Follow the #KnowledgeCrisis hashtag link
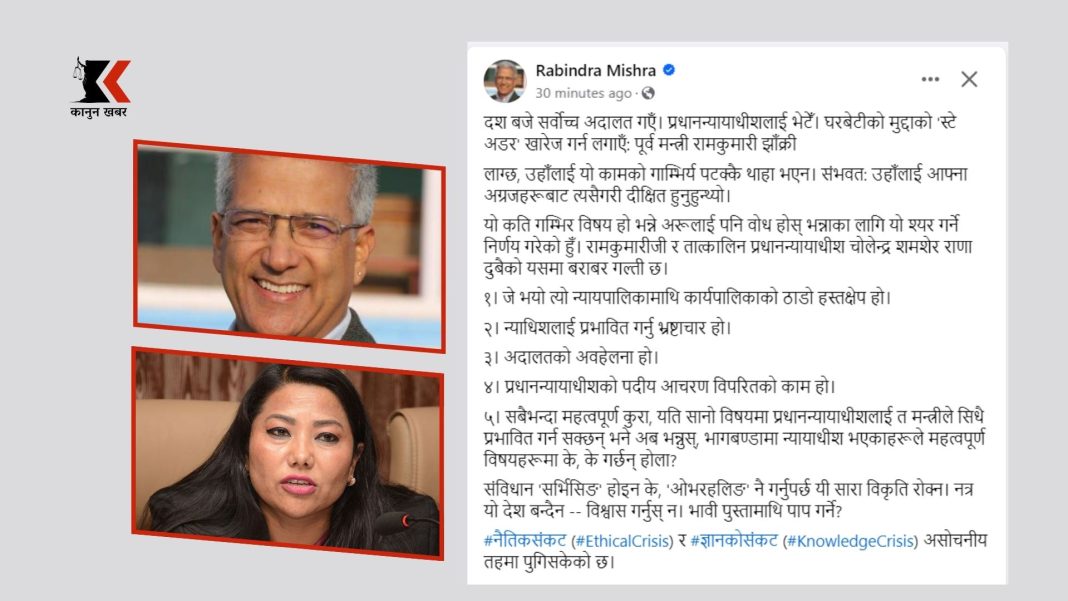The height and width of the screenshot is (601, 1068). tap(850, 541)
